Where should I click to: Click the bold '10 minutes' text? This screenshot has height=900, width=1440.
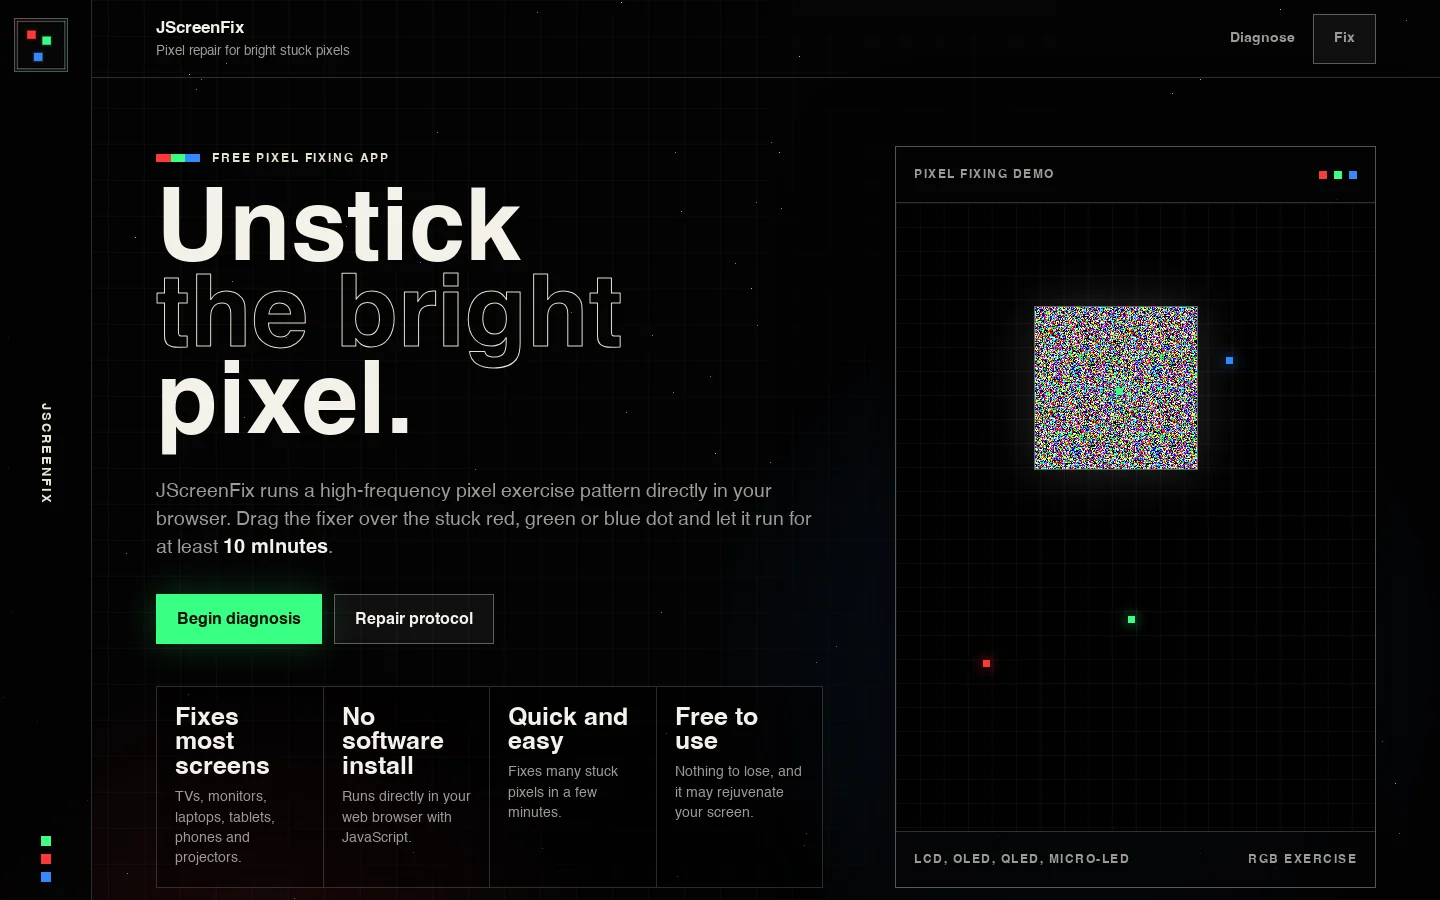(276, 546)
